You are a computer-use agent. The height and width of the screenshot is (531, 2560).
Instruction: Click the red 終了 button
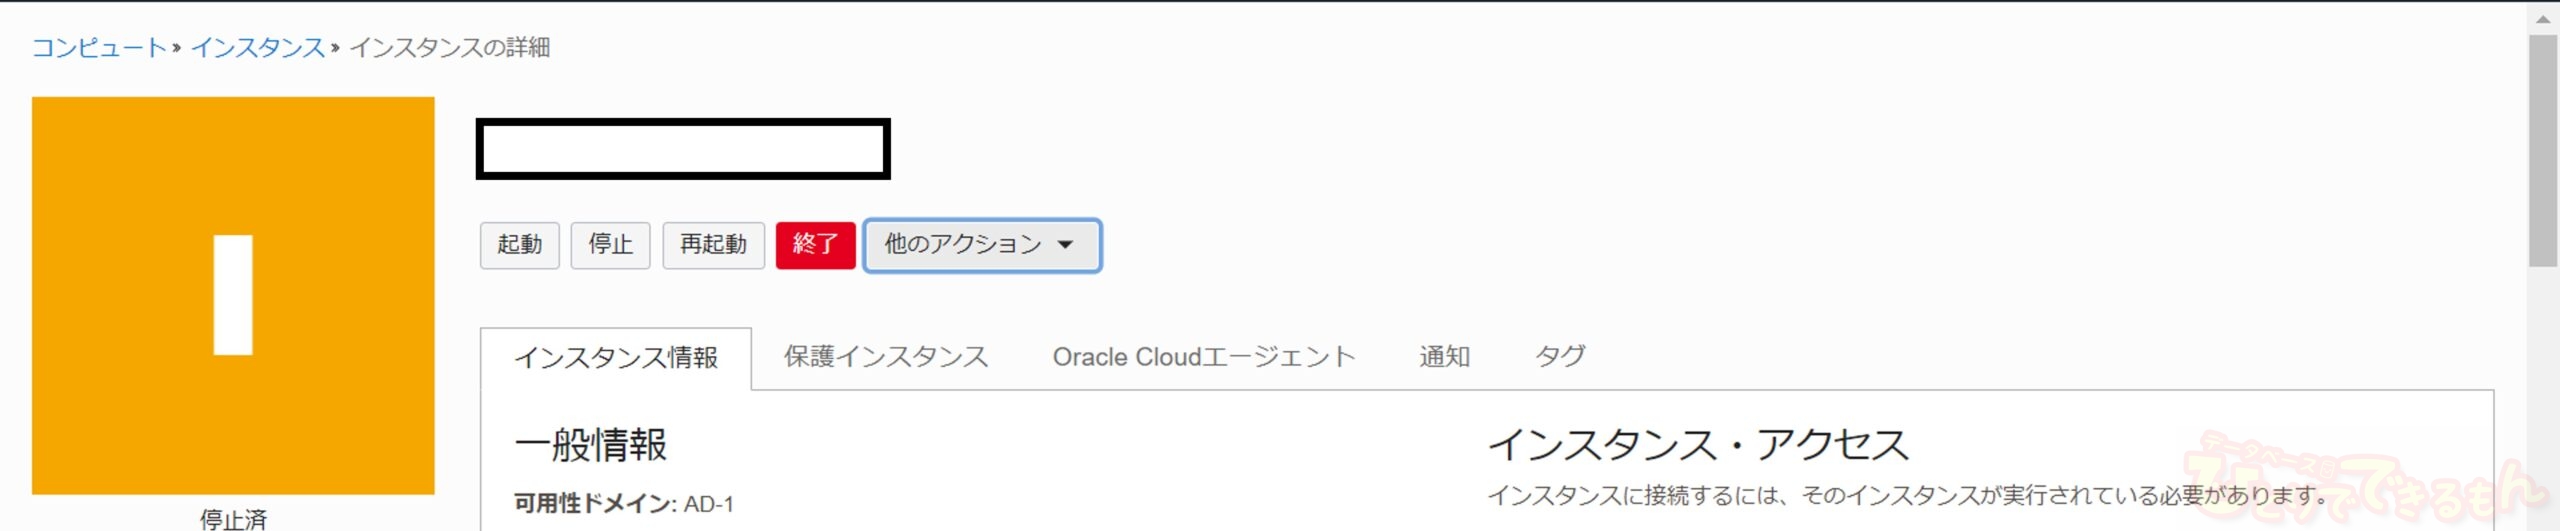pos(815,245)
